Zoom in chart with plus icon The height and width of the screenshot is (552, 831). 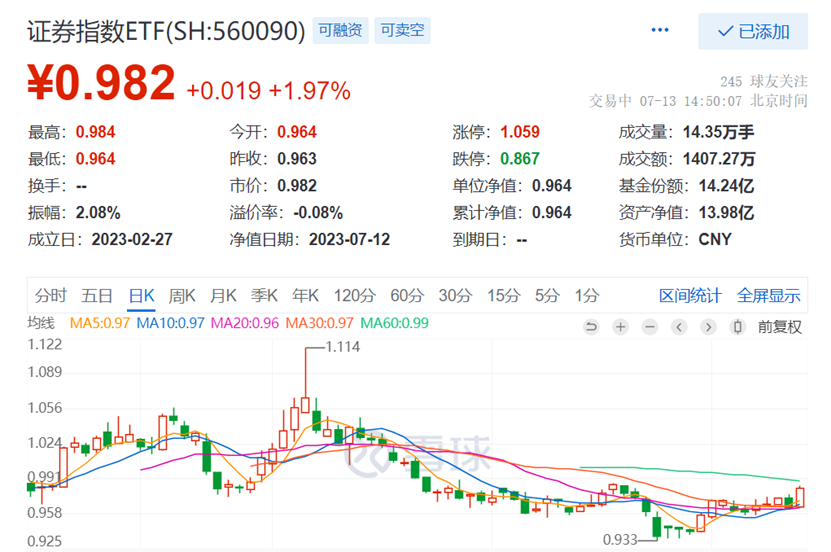pos(621,327)
